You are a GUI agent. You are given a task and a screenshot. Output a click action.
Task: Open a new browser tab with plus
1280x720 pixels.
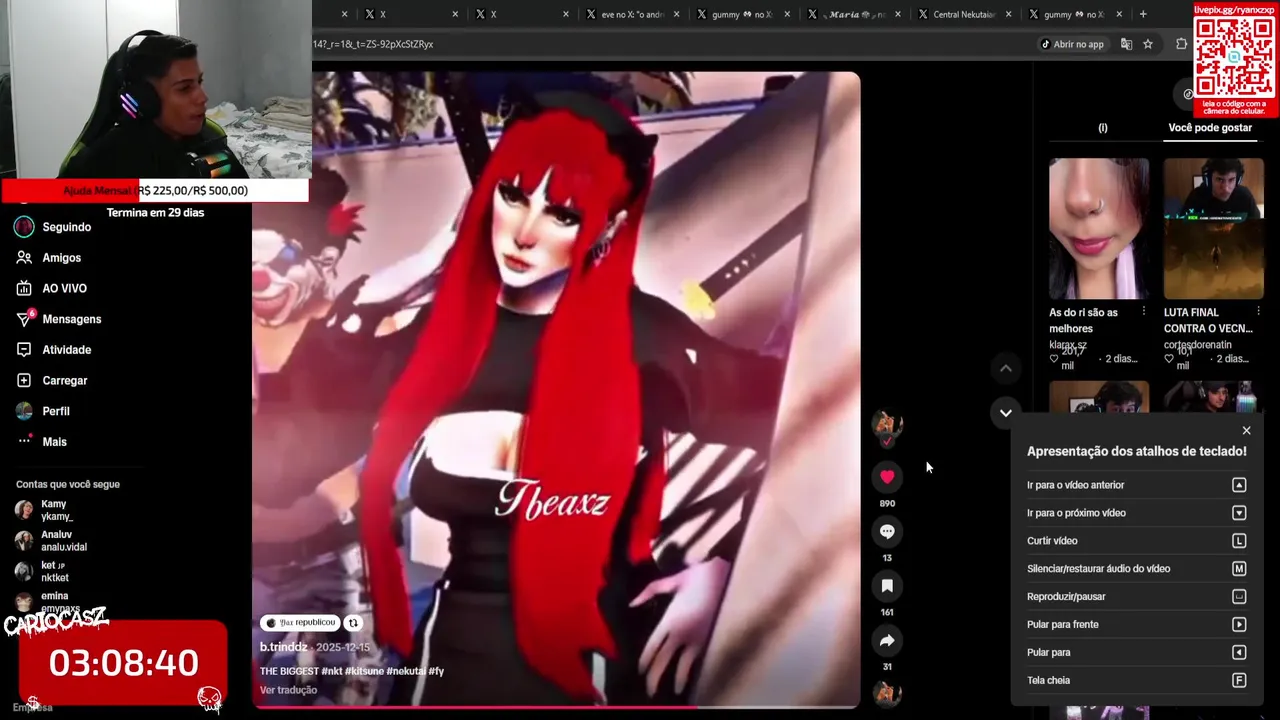[1143, 14]
